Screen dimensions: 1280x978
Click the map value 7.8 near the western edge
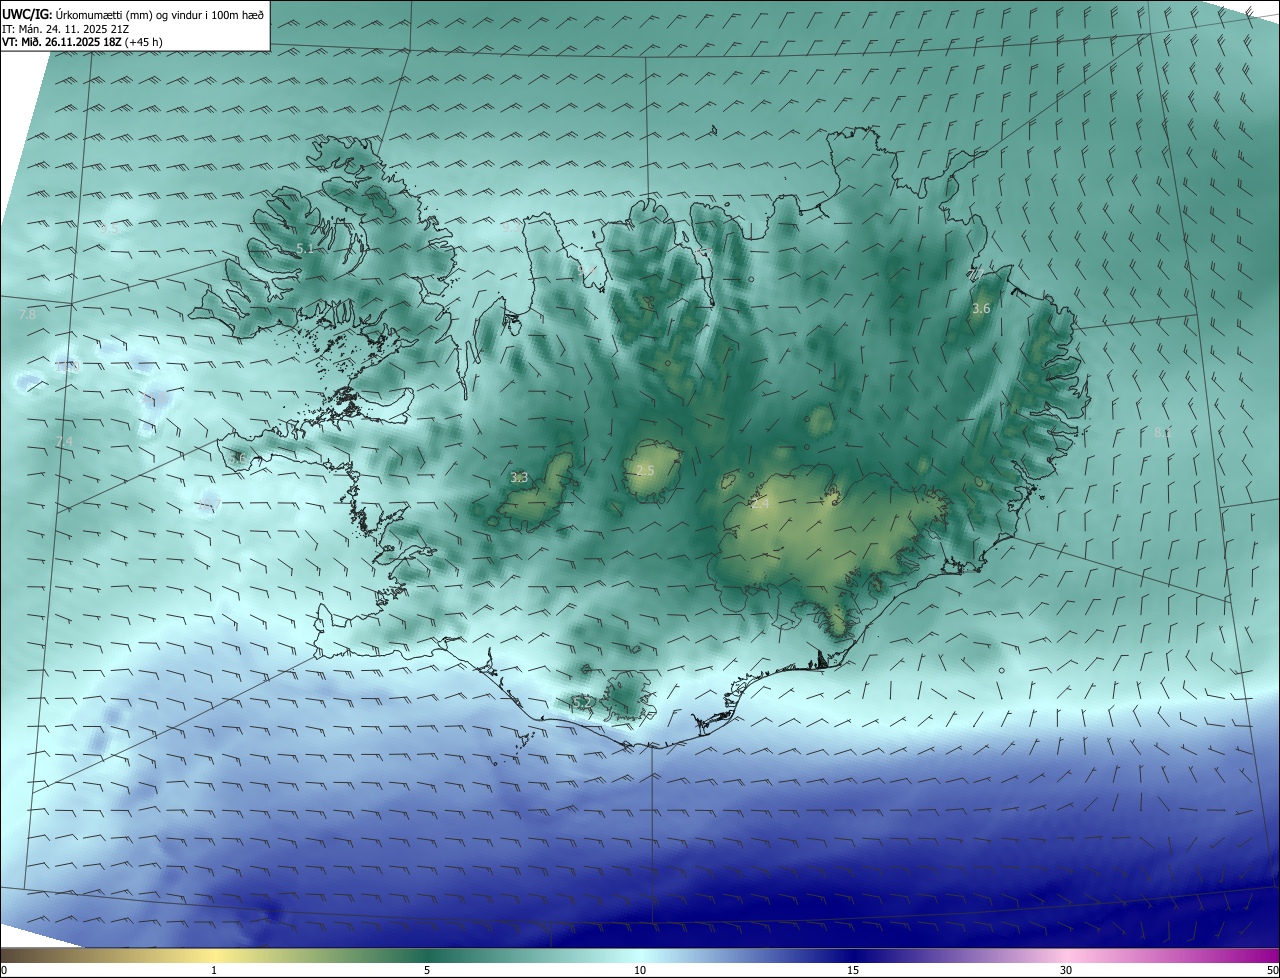(27, 314)
